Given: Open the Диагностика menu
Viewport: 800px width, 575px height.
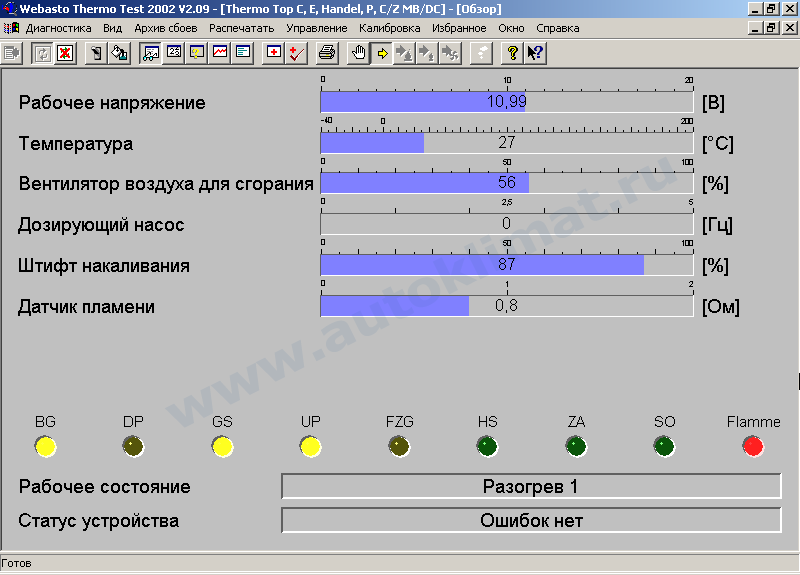Looking at the screenshot, I should 58,29.
